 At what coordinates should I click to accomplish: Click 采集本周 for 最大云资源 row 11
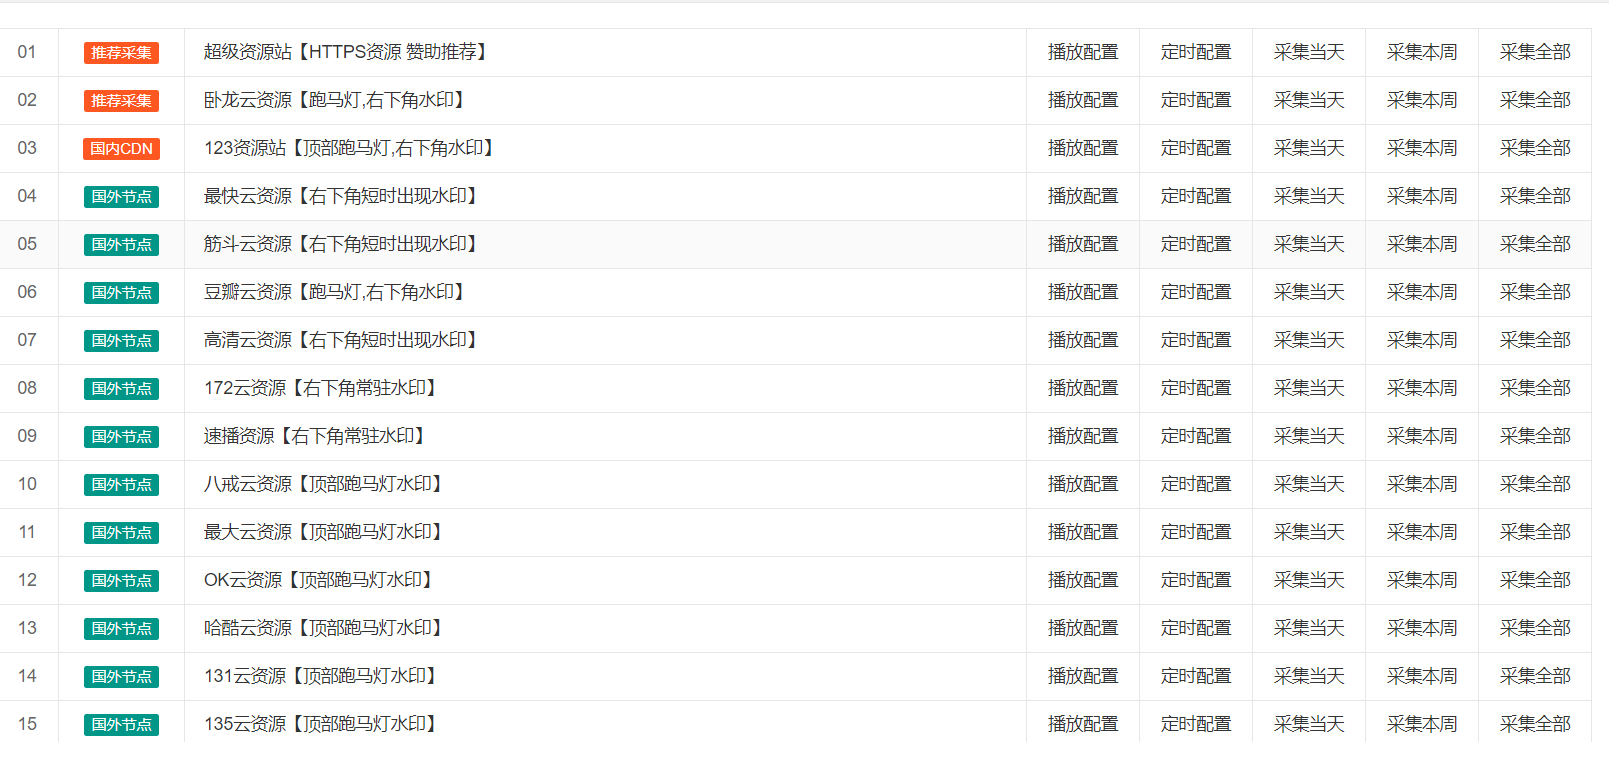click(x=1422, y=532)
